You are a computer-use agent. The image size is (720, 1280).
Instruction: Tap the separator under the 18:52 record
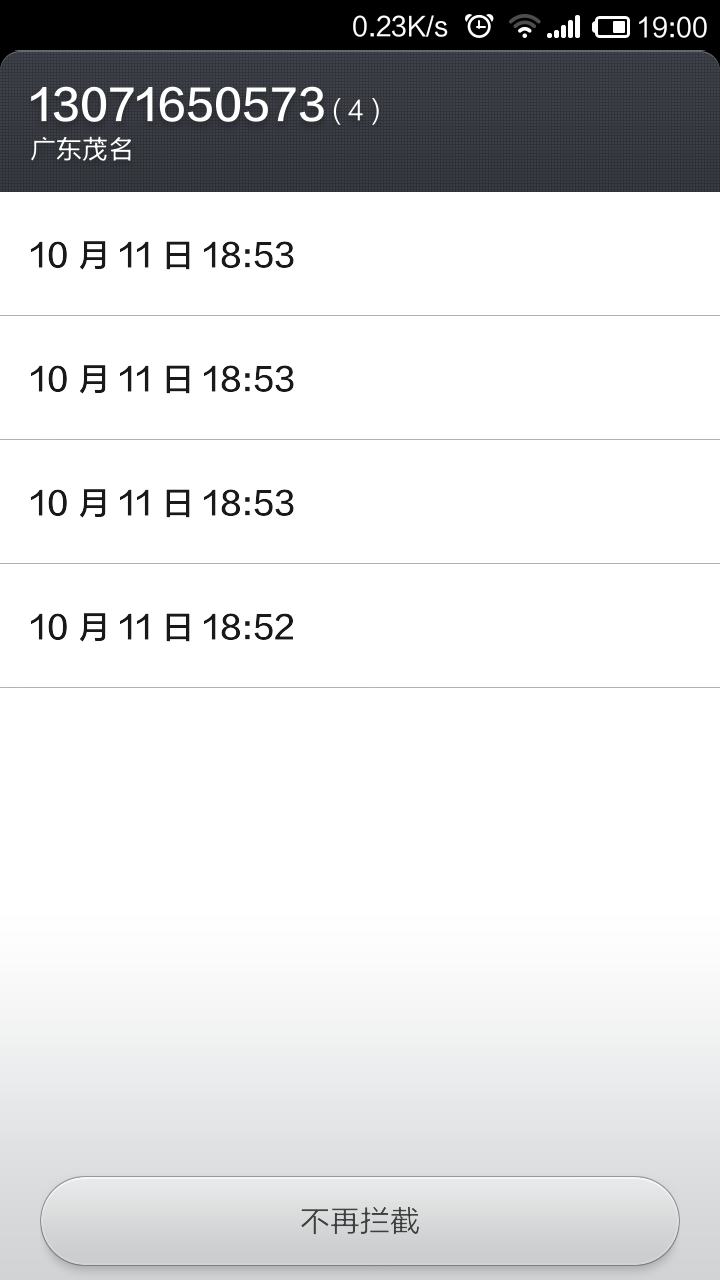[360, 688]
